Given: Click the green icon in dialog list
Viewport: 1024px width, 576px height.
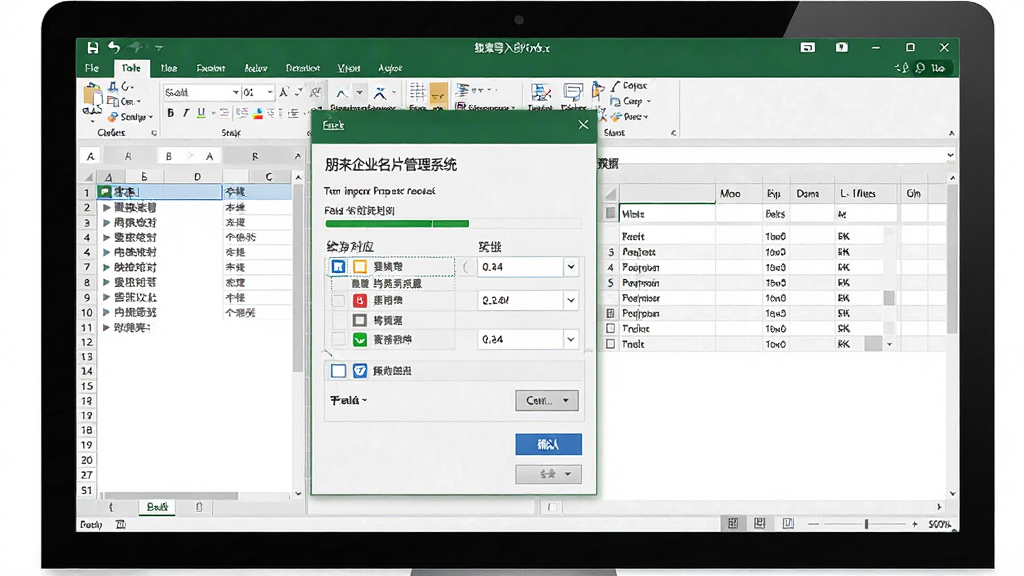Looking at the screenshot, I should pos(360,340).
